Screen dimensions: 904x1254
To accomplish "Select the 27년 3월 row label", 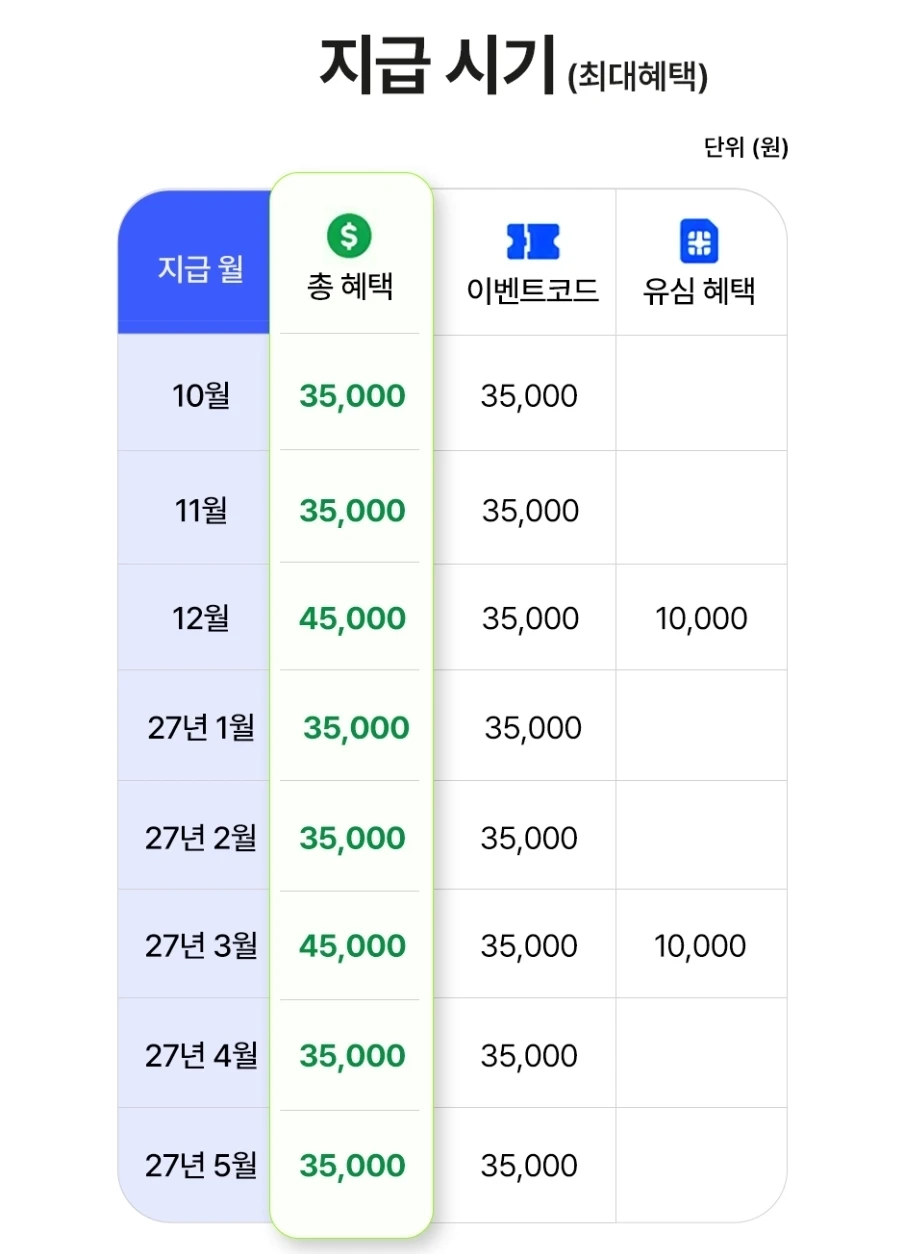I will 201,946.
